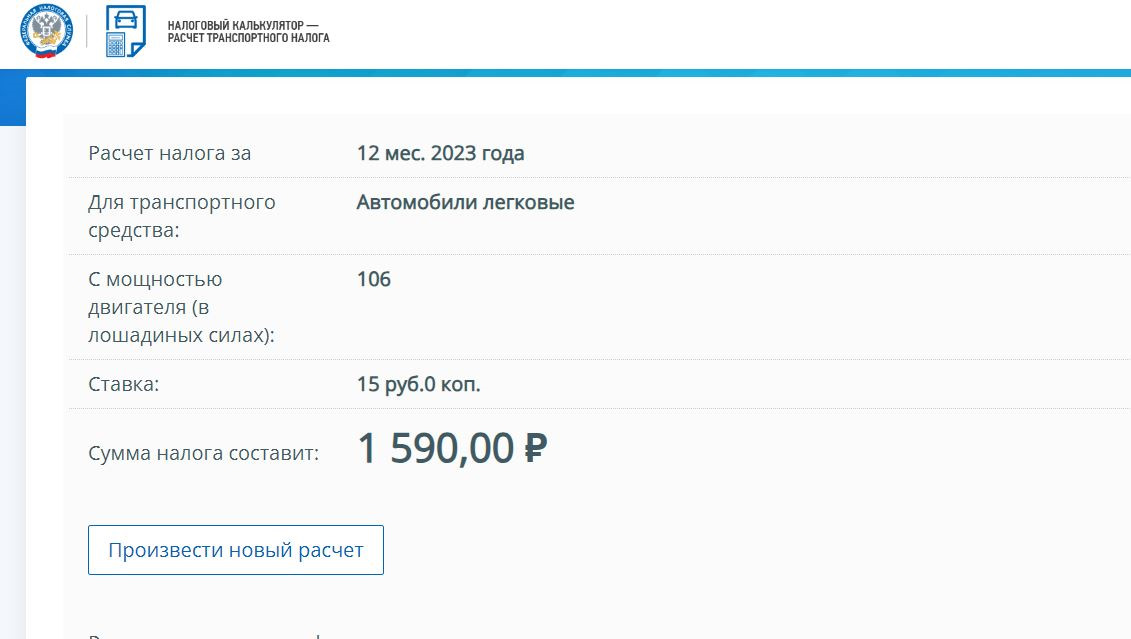Click the "С мощностью двигателя" label
Viewport: 1131px width, 639px height.
coord(181,307)
